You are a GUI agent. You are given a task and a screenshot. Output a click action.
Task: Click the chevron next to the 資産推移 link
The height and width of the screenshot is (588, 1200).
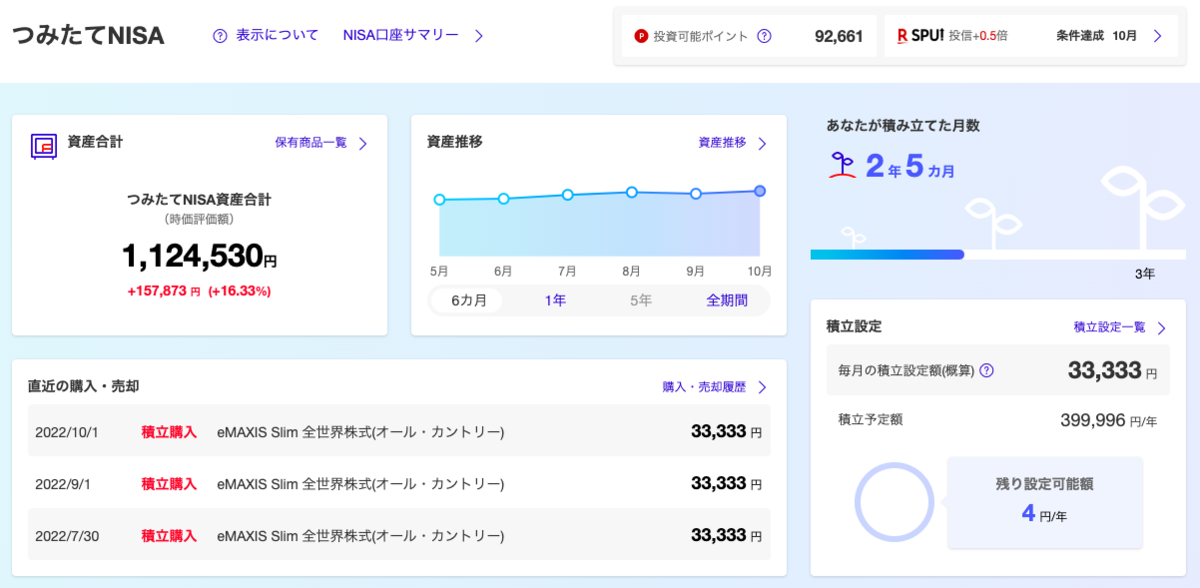(x=762, y=144)
